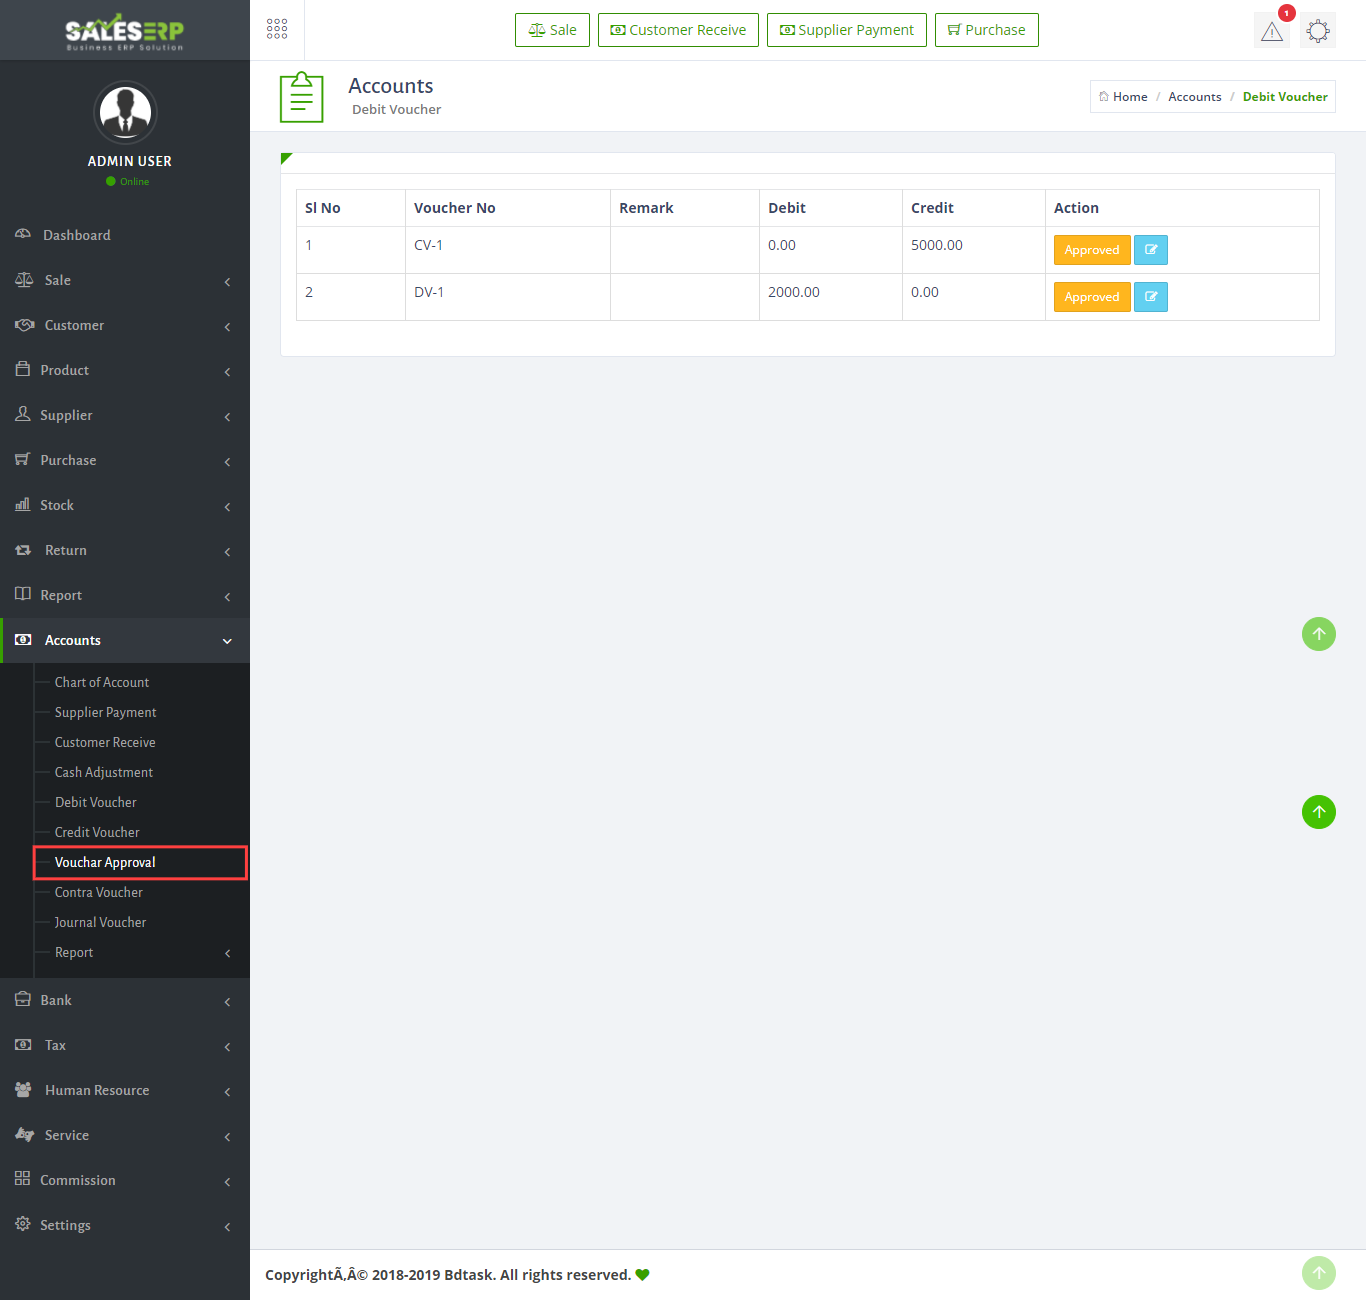Click Approved button for voucher CV-1
Screen dimensions: 1366x1300
[1091, 250]
